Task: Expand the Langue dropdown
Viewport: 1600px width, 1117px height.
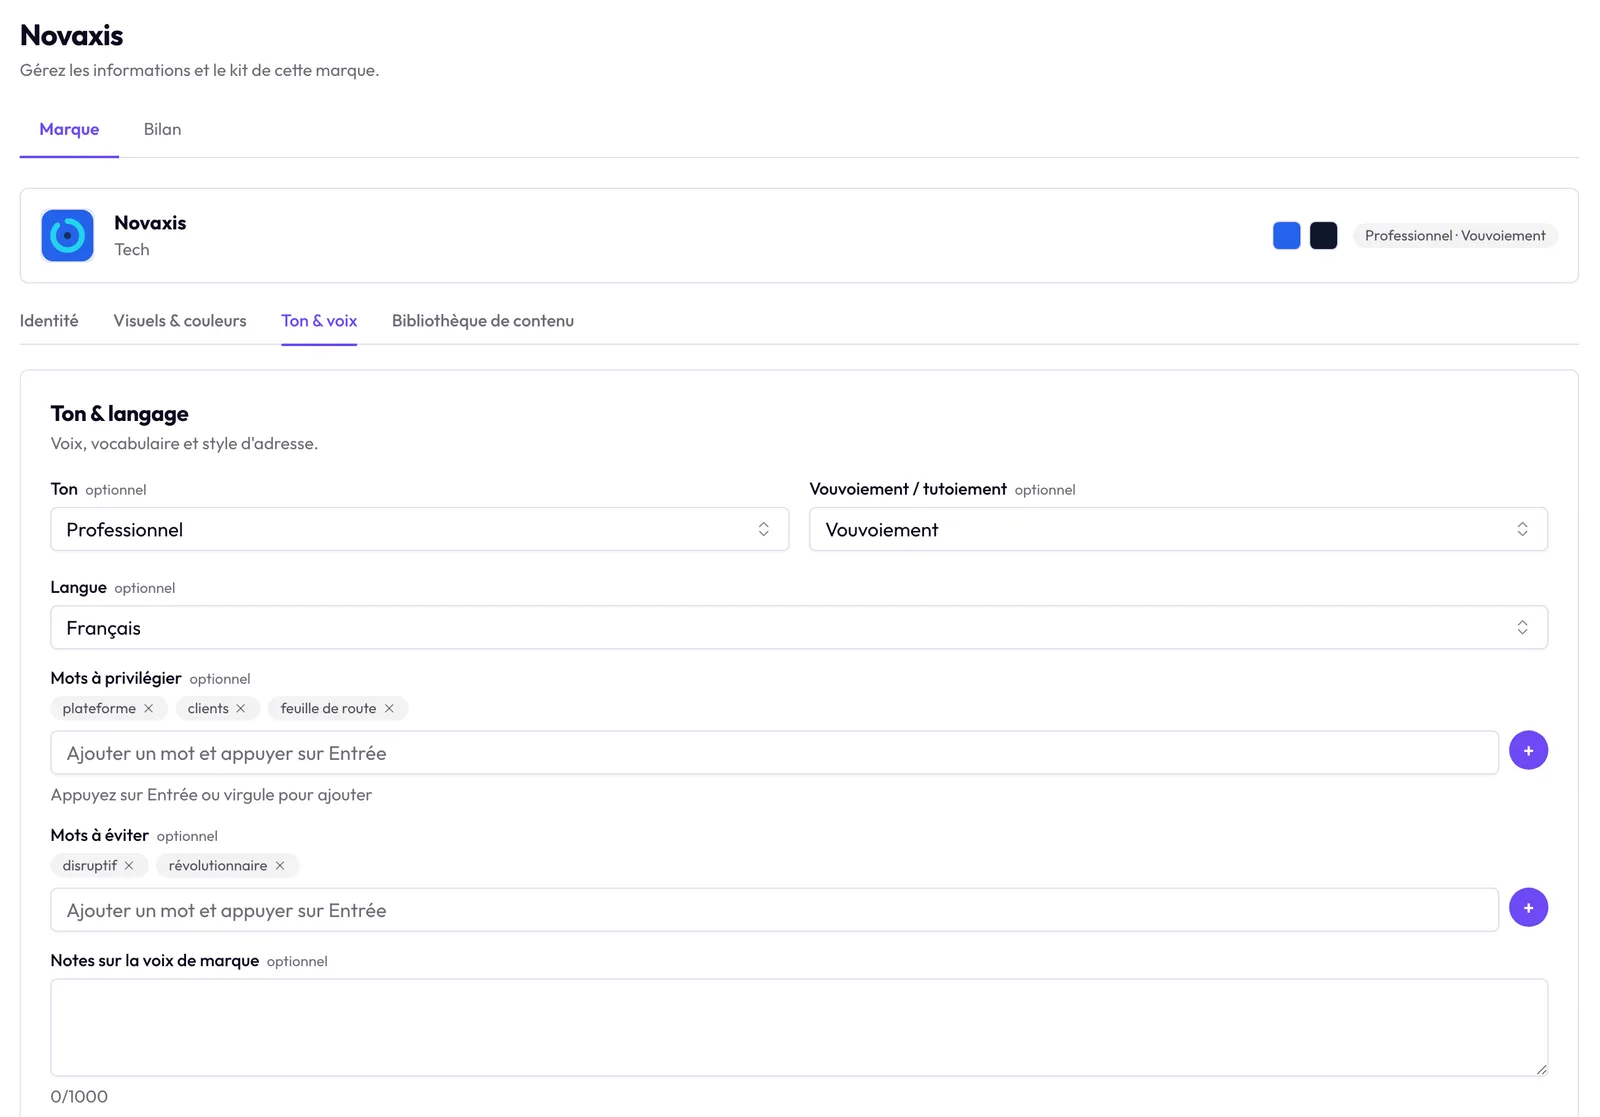Action: tap(799, 627)
